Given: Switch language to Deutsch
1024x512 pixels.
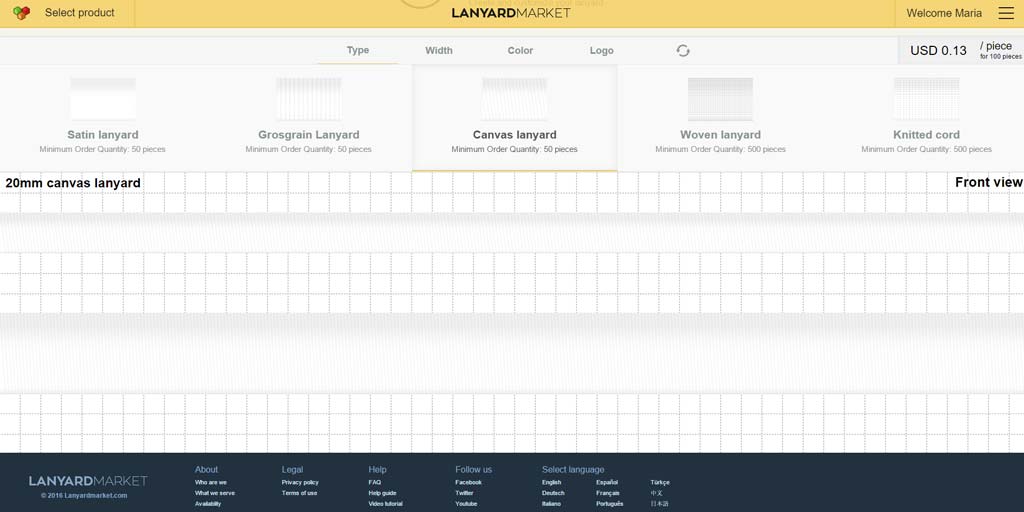Looking at the screenshot, I should click(553, 493).
